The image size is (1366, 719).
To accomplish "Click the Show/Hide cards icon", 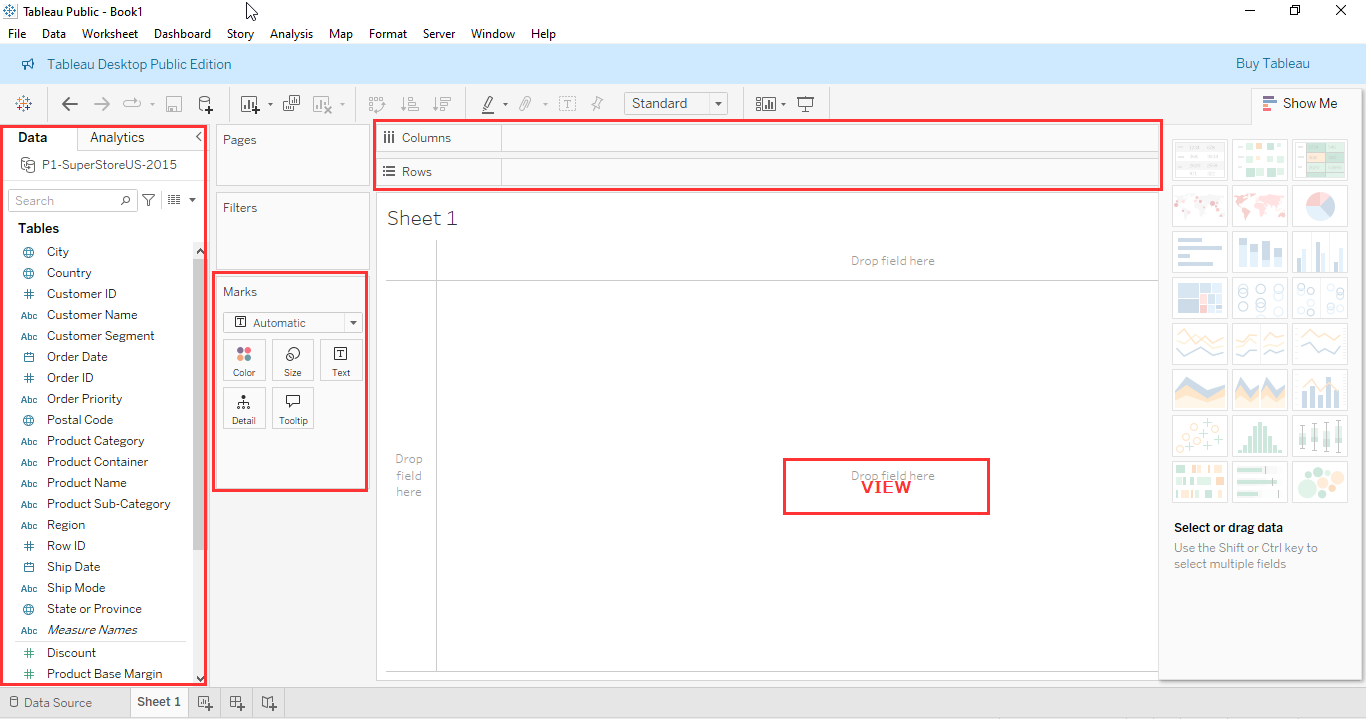I will tap(766, 103).
